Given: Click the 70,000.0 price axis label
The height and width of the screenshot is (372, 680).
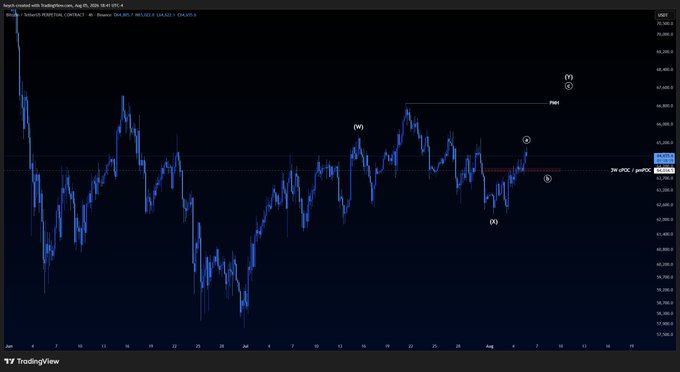Looking at the screenshot, I should 664,34.
